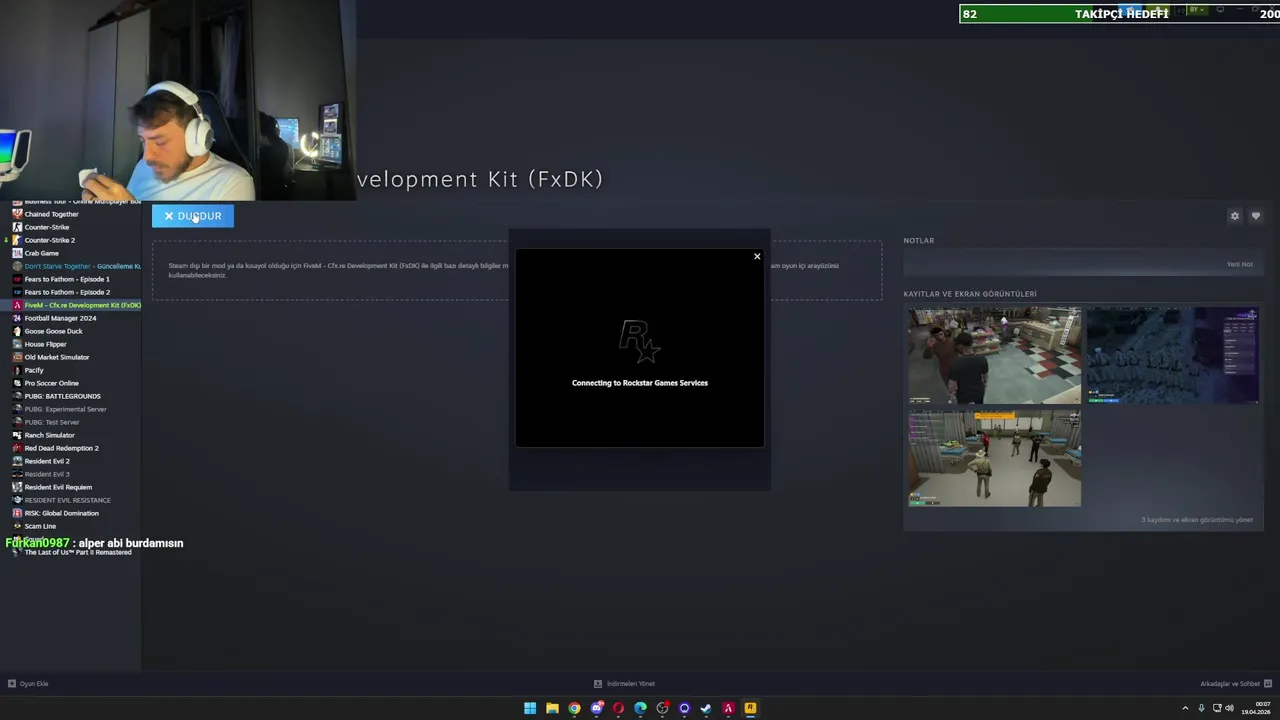Show hidden system tray icons
The width and height of the screenshot is (1280, 720).
(1185, 708)
